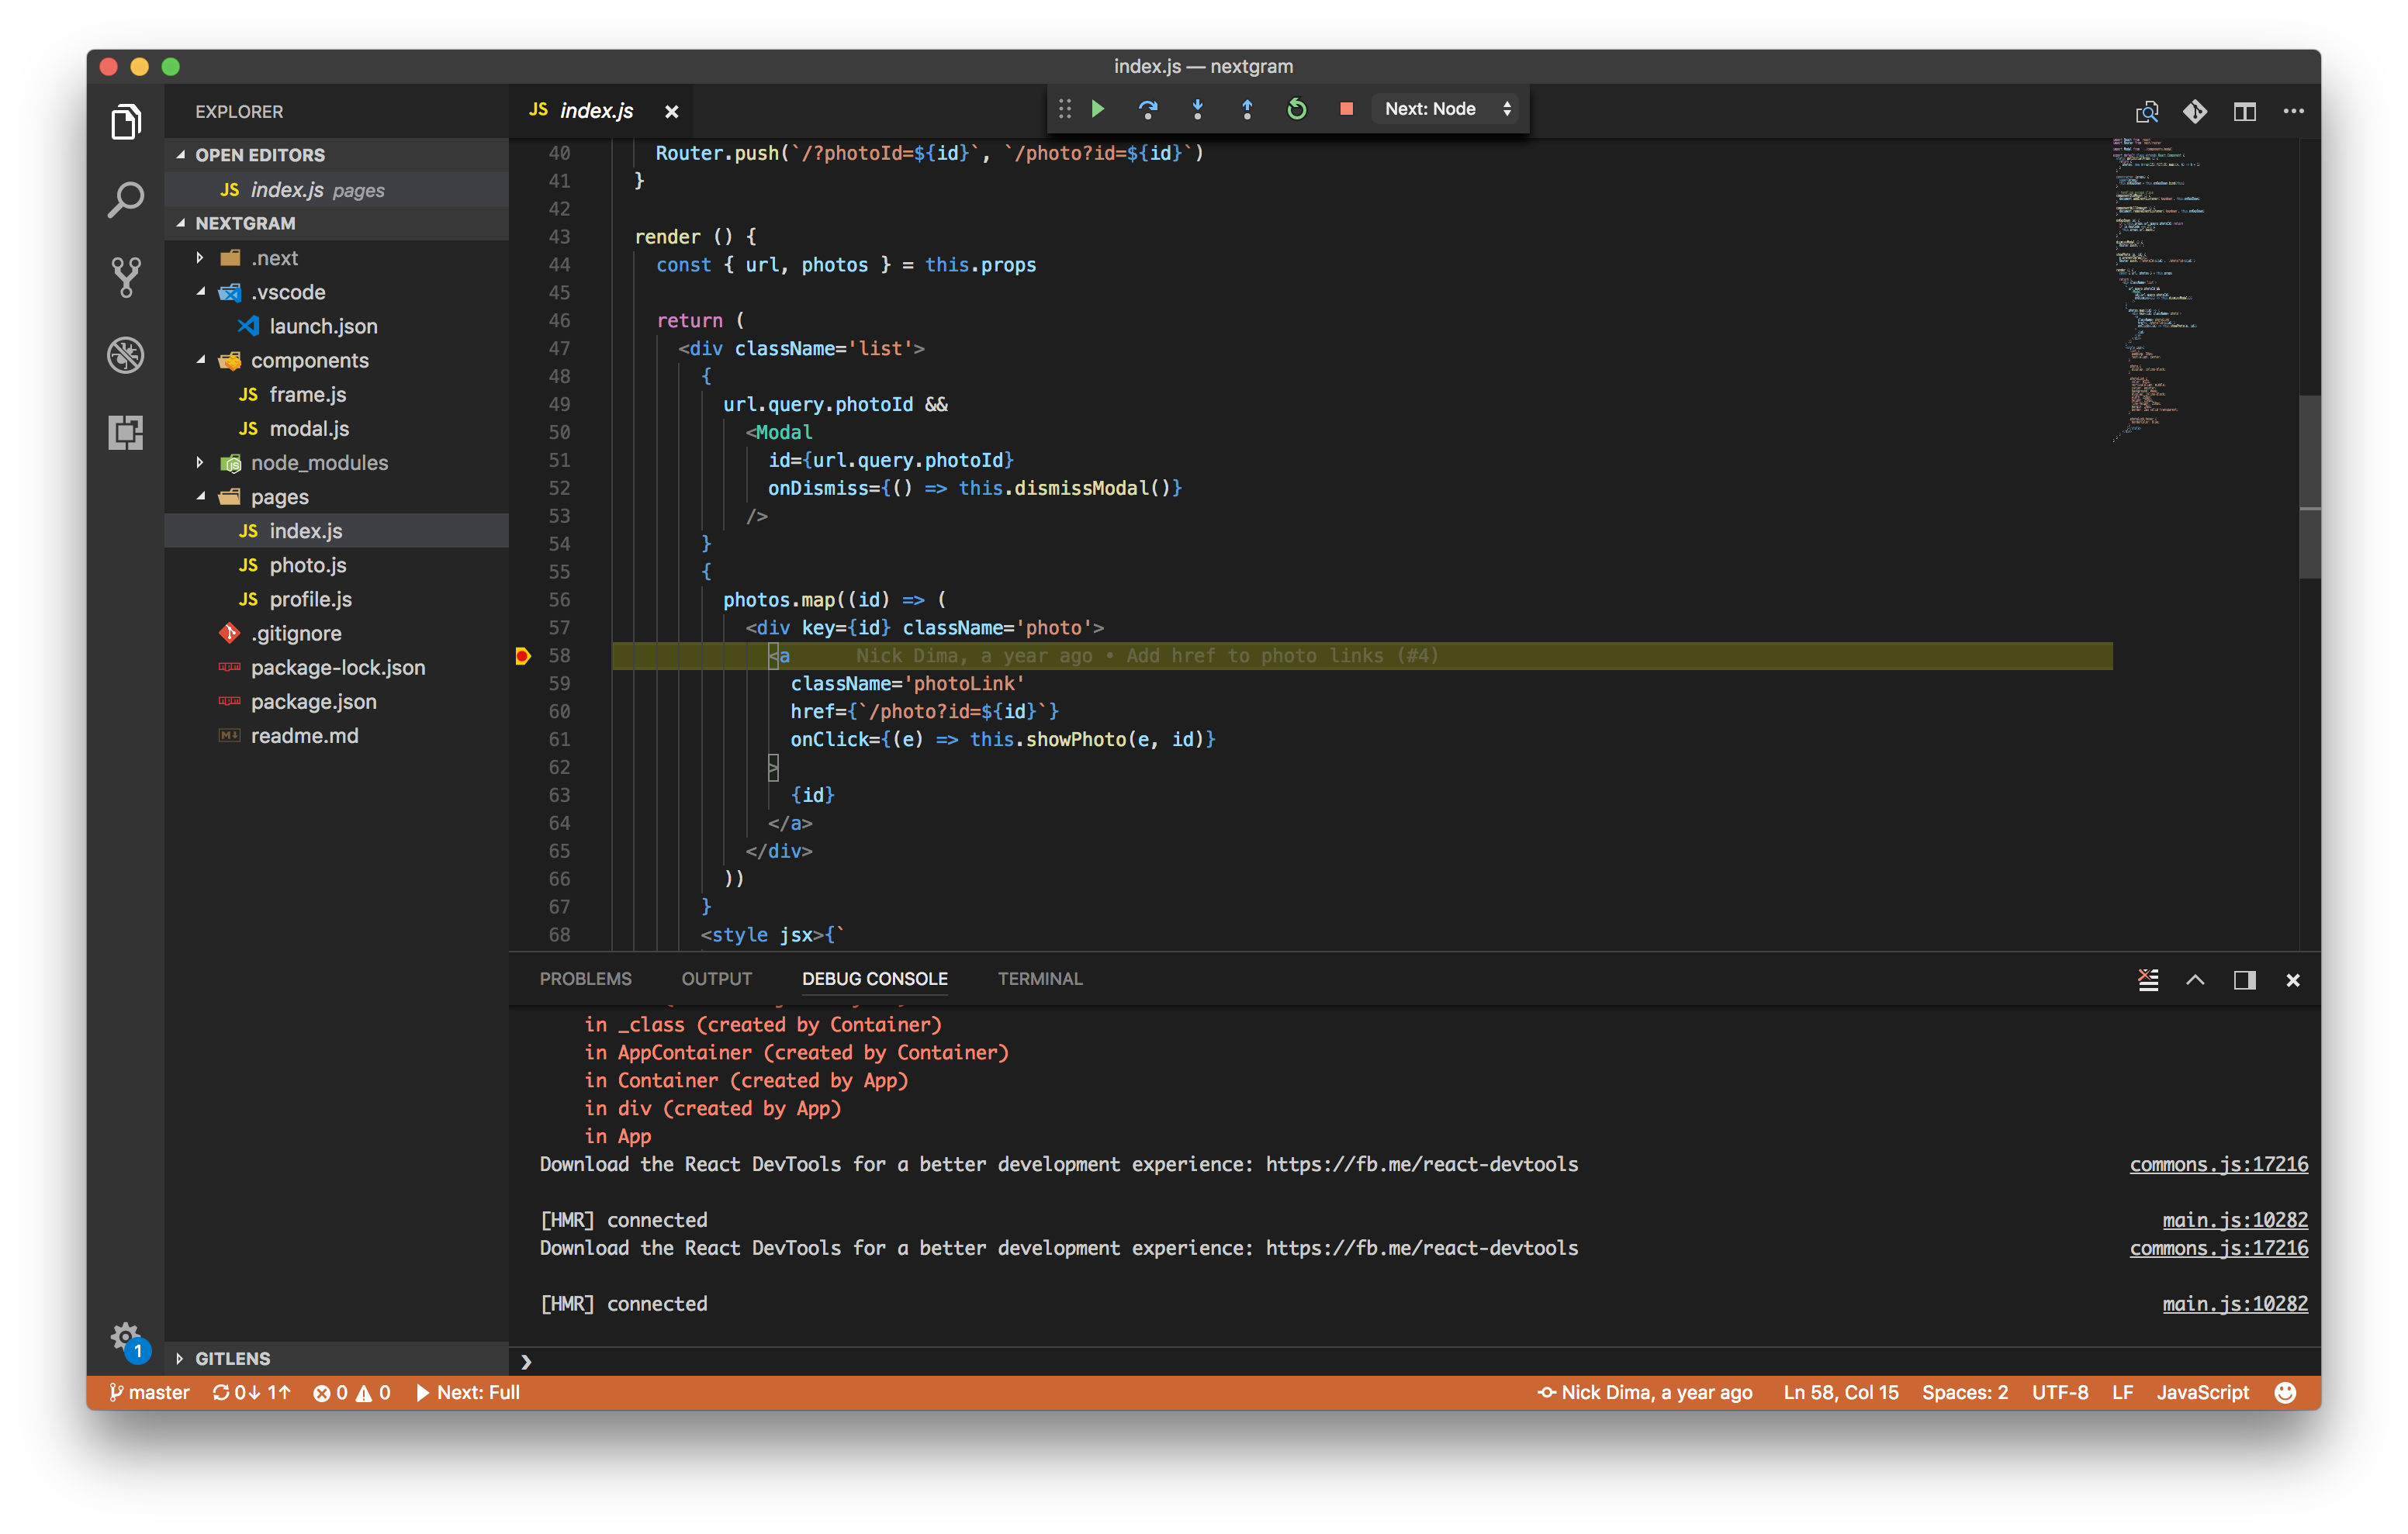Open the Source Control view
The width and height of the screenshot is (2408, 1534).
126,277
